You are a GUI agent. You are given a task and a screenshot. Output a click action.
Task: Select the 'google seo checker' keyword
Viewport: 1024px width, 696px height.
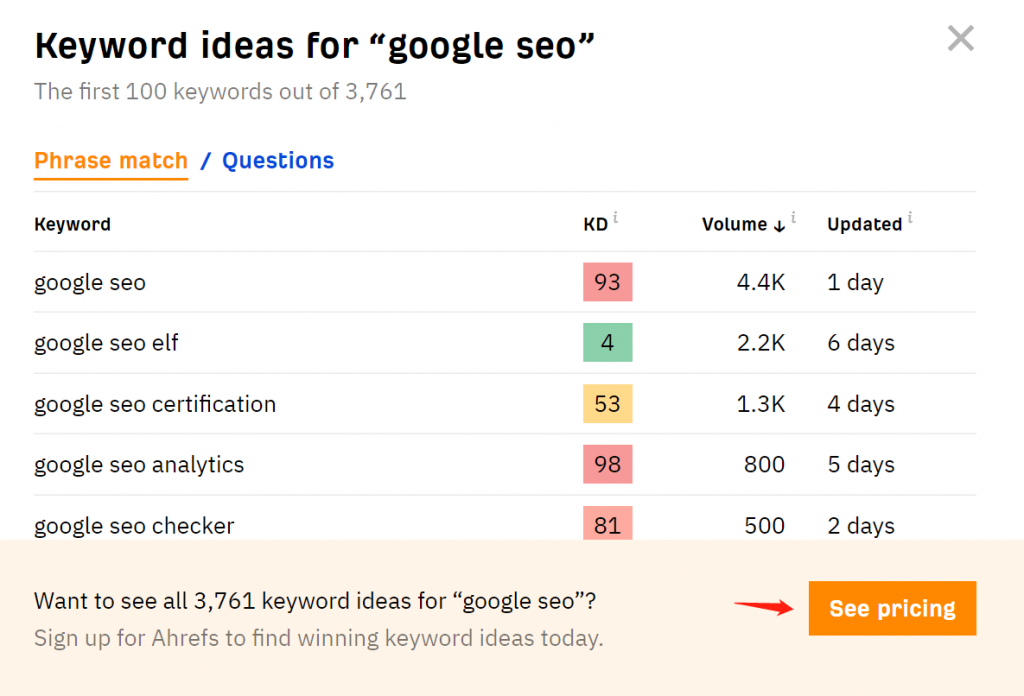[x=132, y=526]
